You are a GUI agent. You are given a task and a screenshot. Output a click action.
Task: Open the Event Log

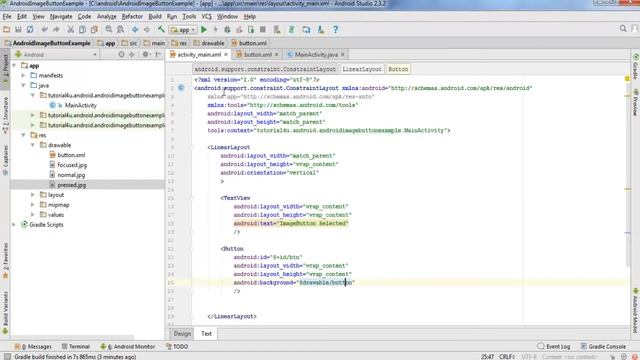(x=554, y=347)
